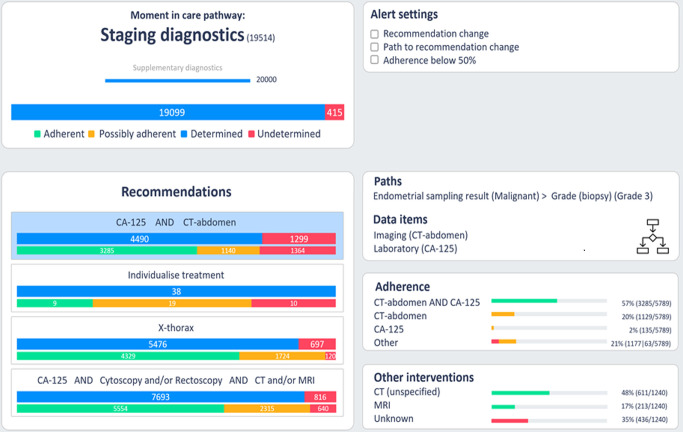Click the green Adherent legend square

tap(37, 134)
